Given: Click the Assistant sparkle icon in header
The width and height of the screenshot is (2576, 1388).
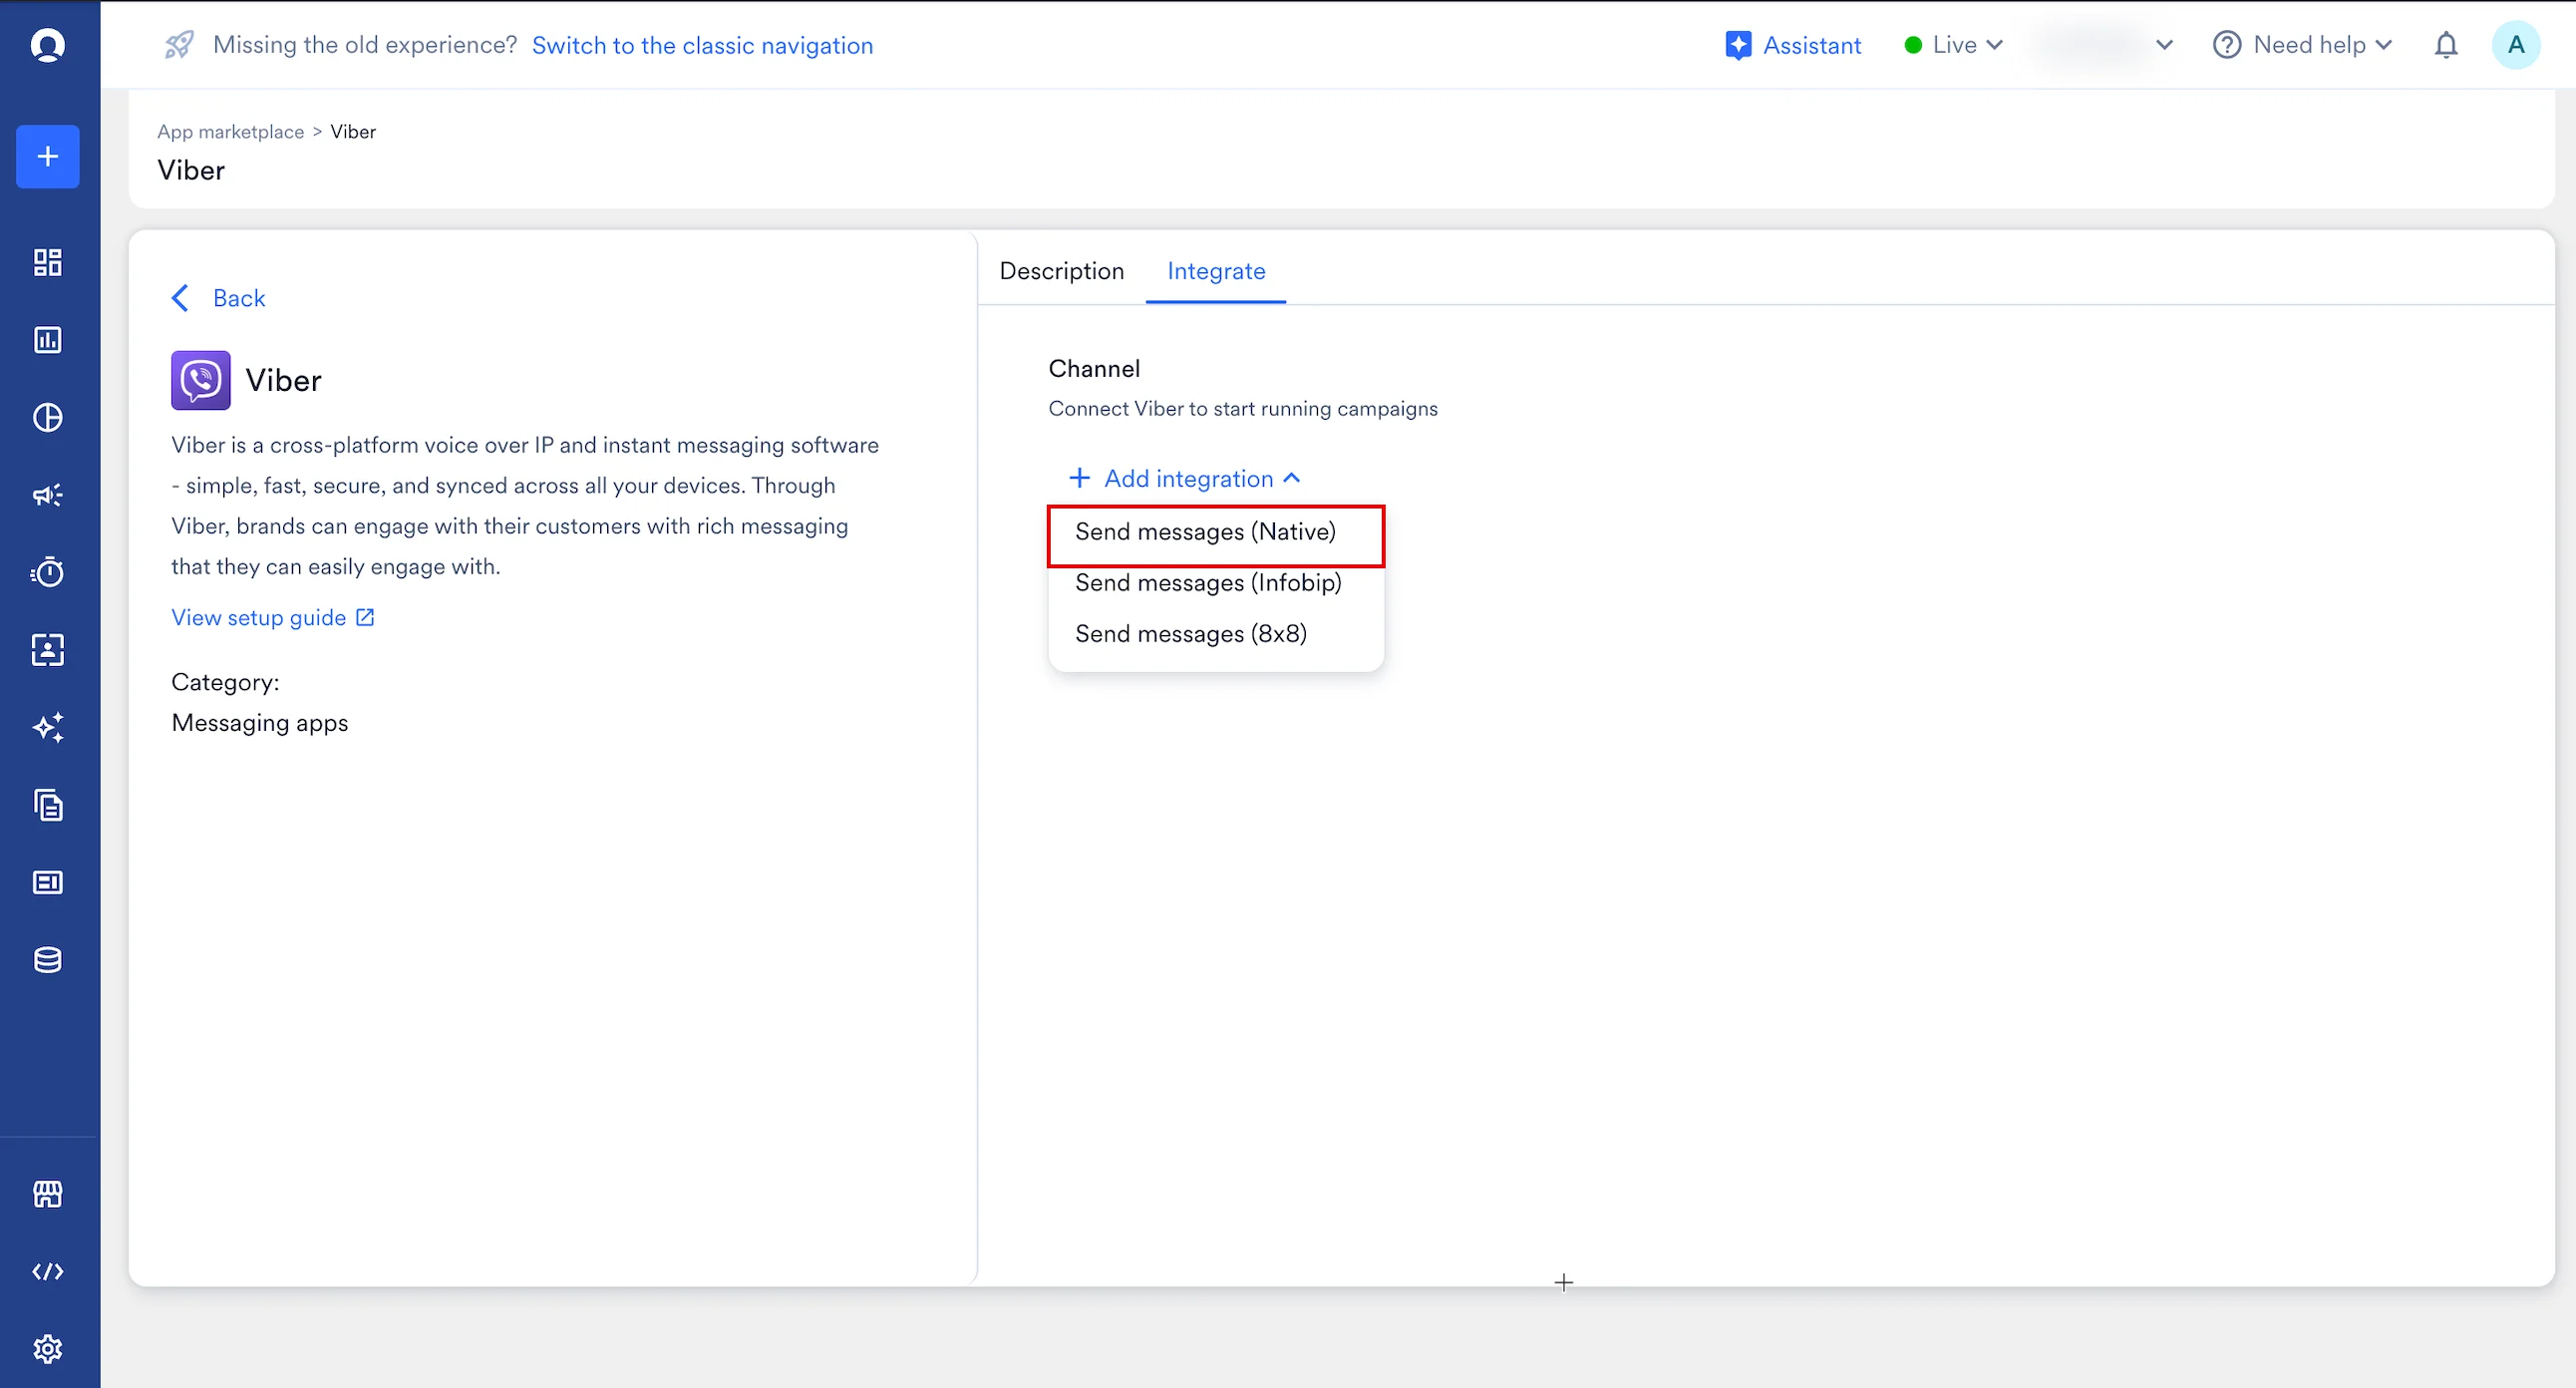Looking at the screenshot, I should click(1738, 45).
